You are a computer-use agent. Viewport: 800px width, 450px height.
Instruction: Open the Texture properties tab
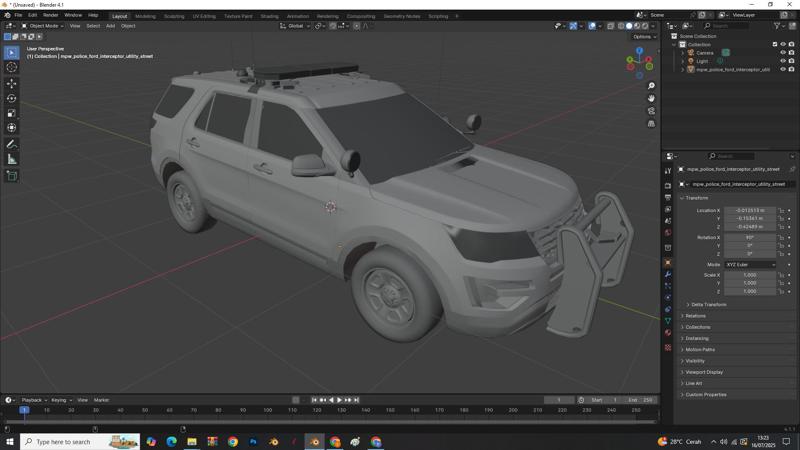click(x=668, y=347)
